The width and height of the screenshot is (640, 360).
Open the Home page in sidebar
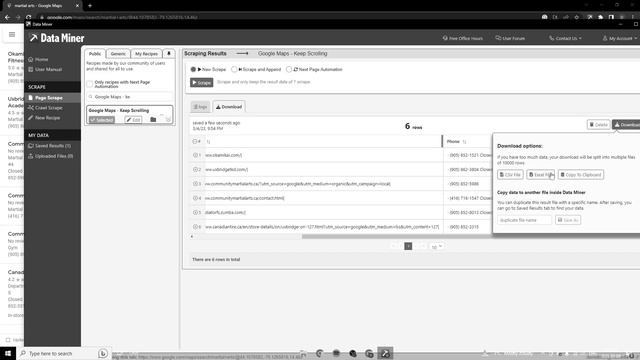tap(38, 60)
